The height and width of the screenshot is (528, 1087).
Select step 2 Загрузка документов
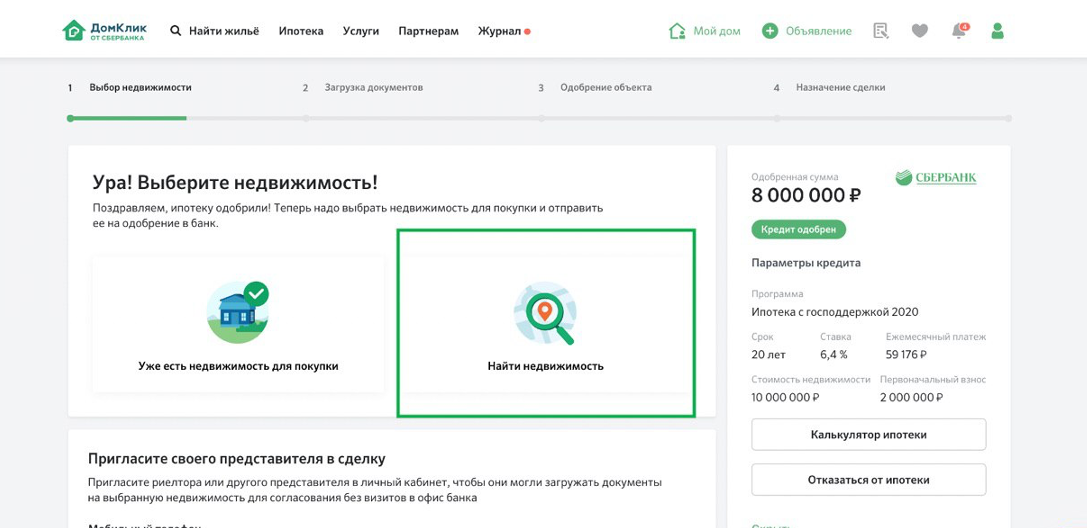tap(374, 88)
